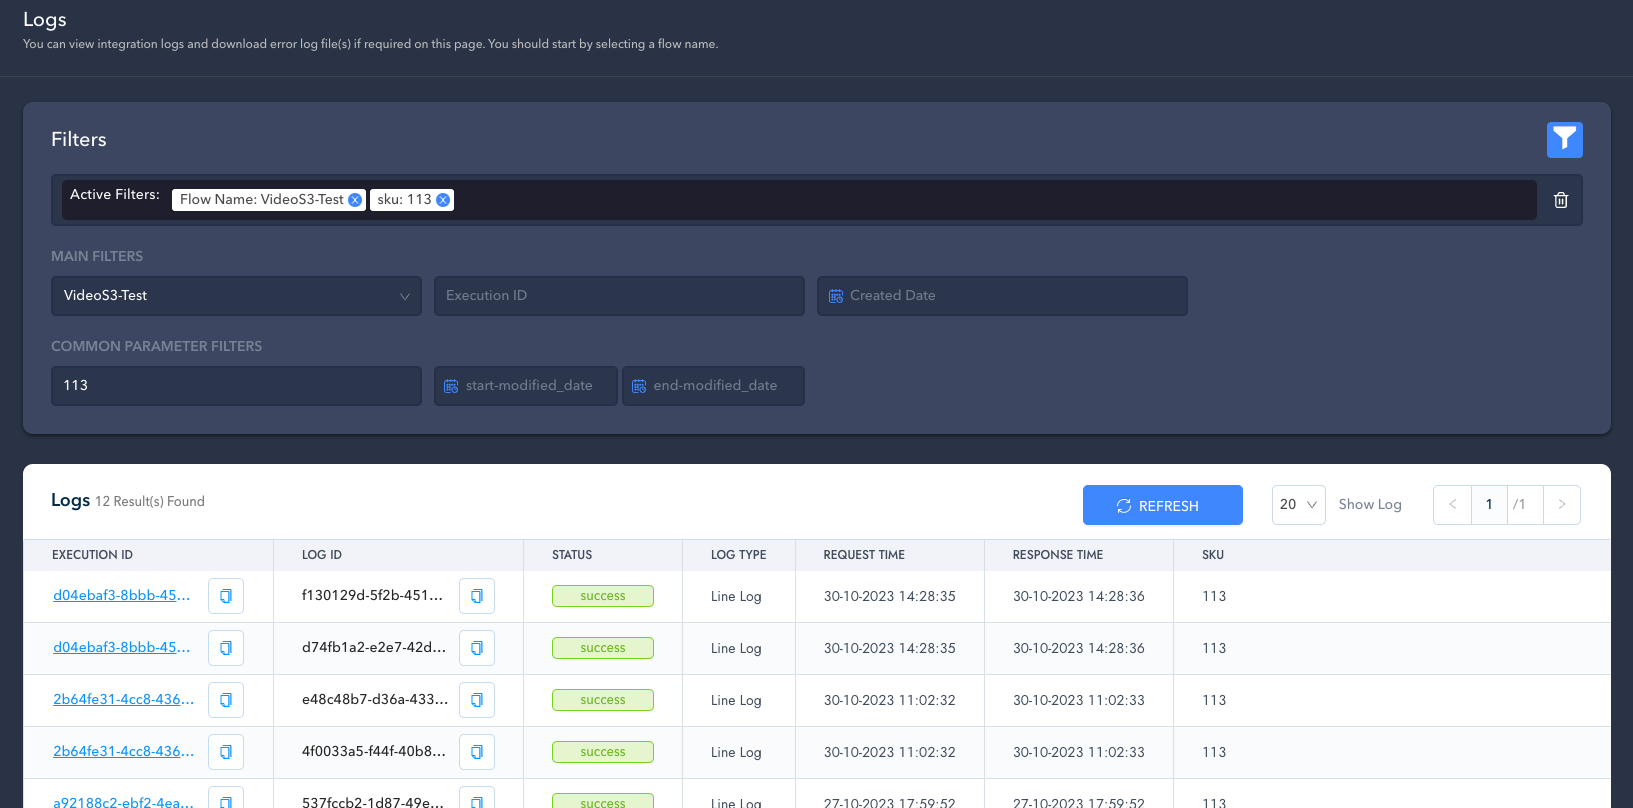Viewport: 1633px width, 808px height.
Task: Remove the sku: 113 filter chip
Action: [x=443, y=200]
